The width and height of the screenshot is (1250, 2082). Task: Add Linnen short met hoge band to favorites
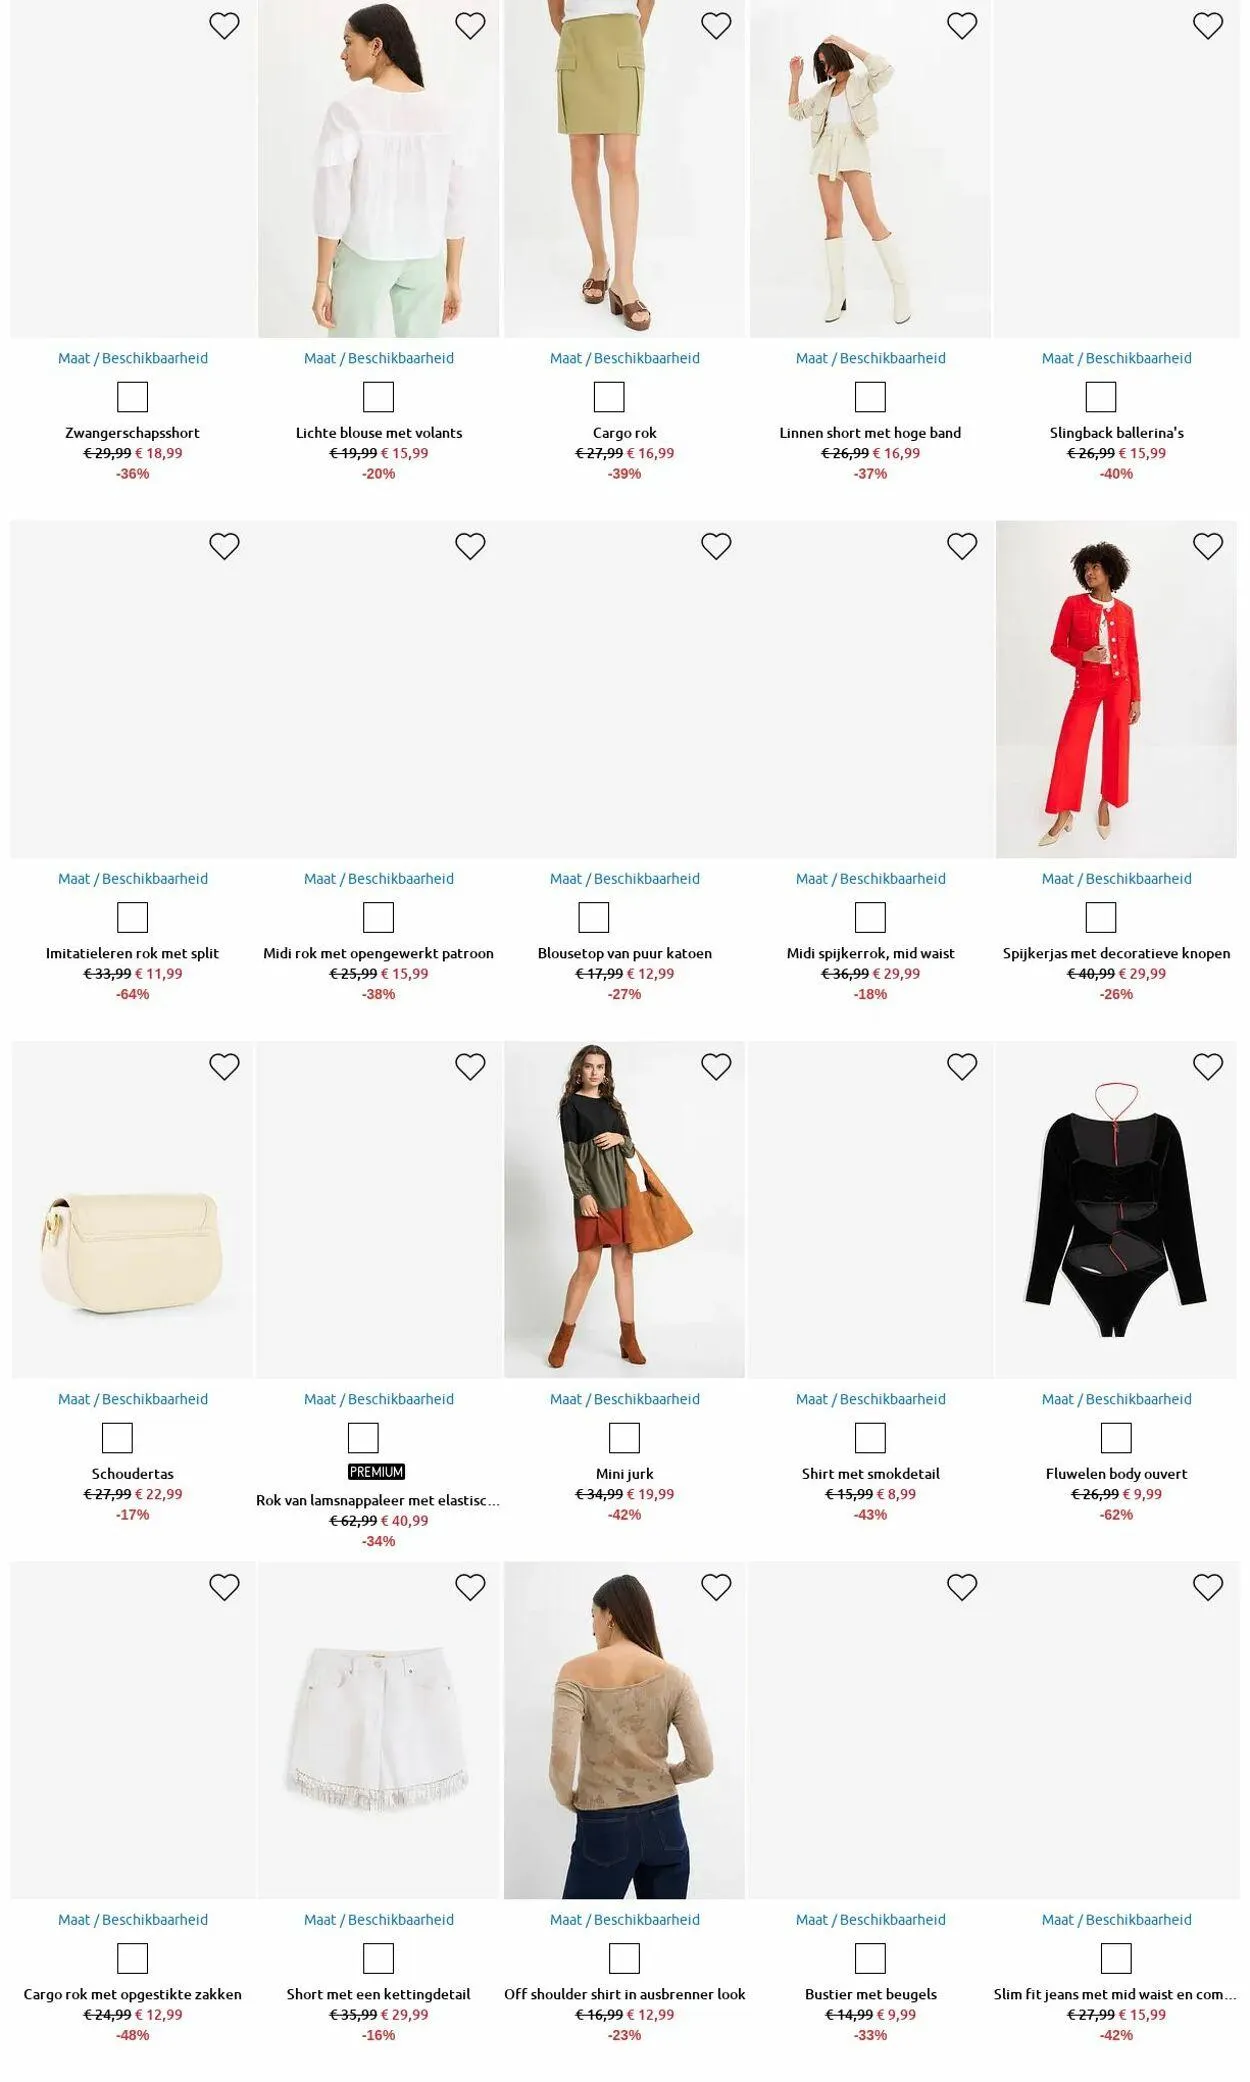[962, 26]
